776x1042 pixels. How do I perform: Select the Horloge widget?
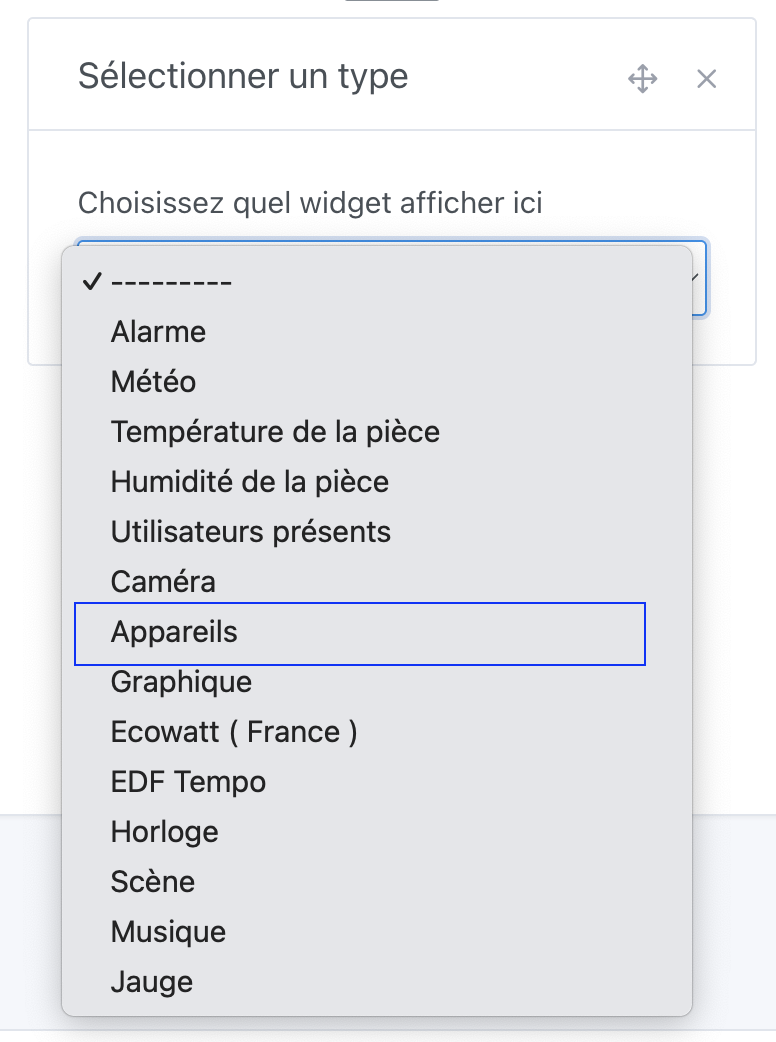pos(164,831)
